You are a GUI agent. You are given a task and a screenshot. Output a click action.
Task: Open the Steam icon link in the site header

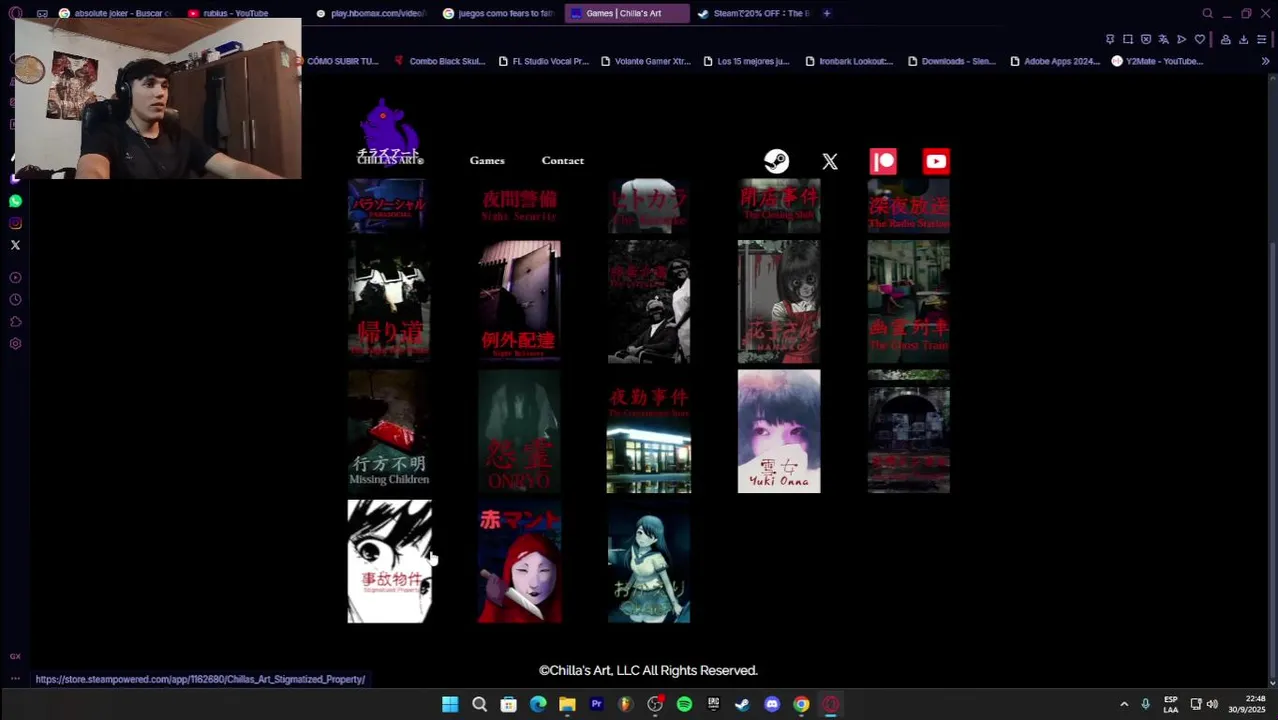776,161
